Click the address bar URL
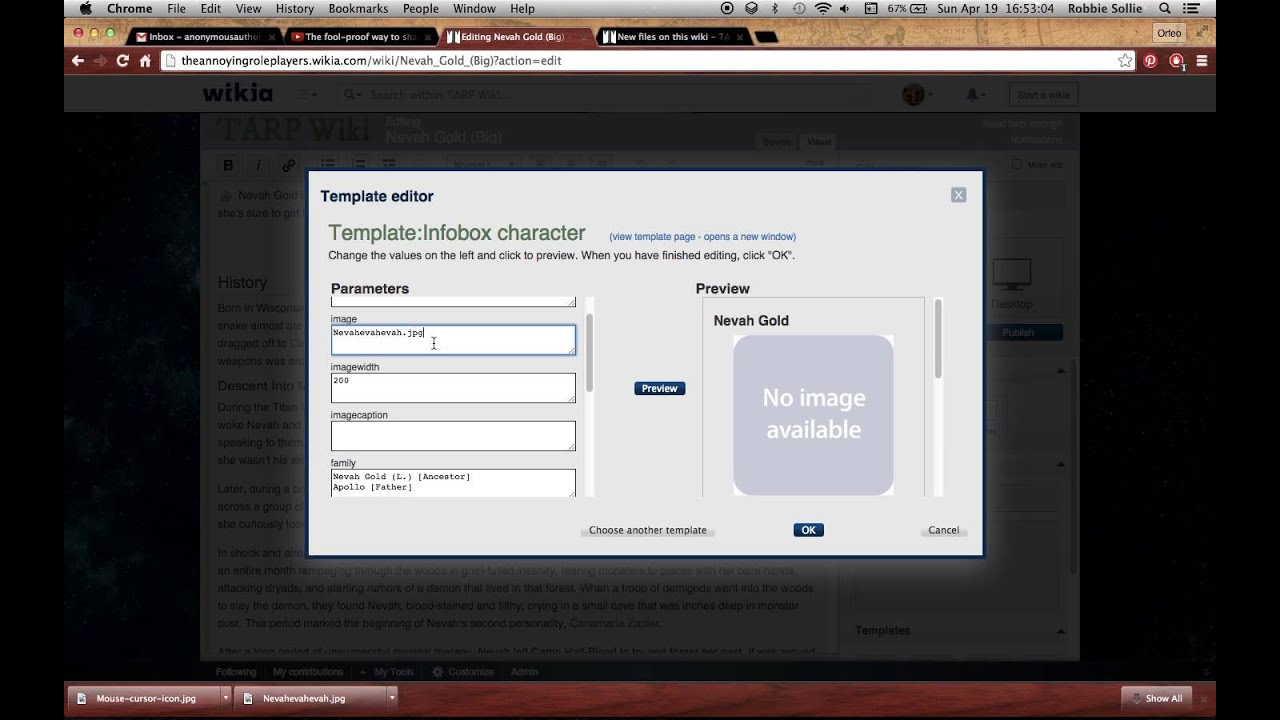 coord(371,60)
